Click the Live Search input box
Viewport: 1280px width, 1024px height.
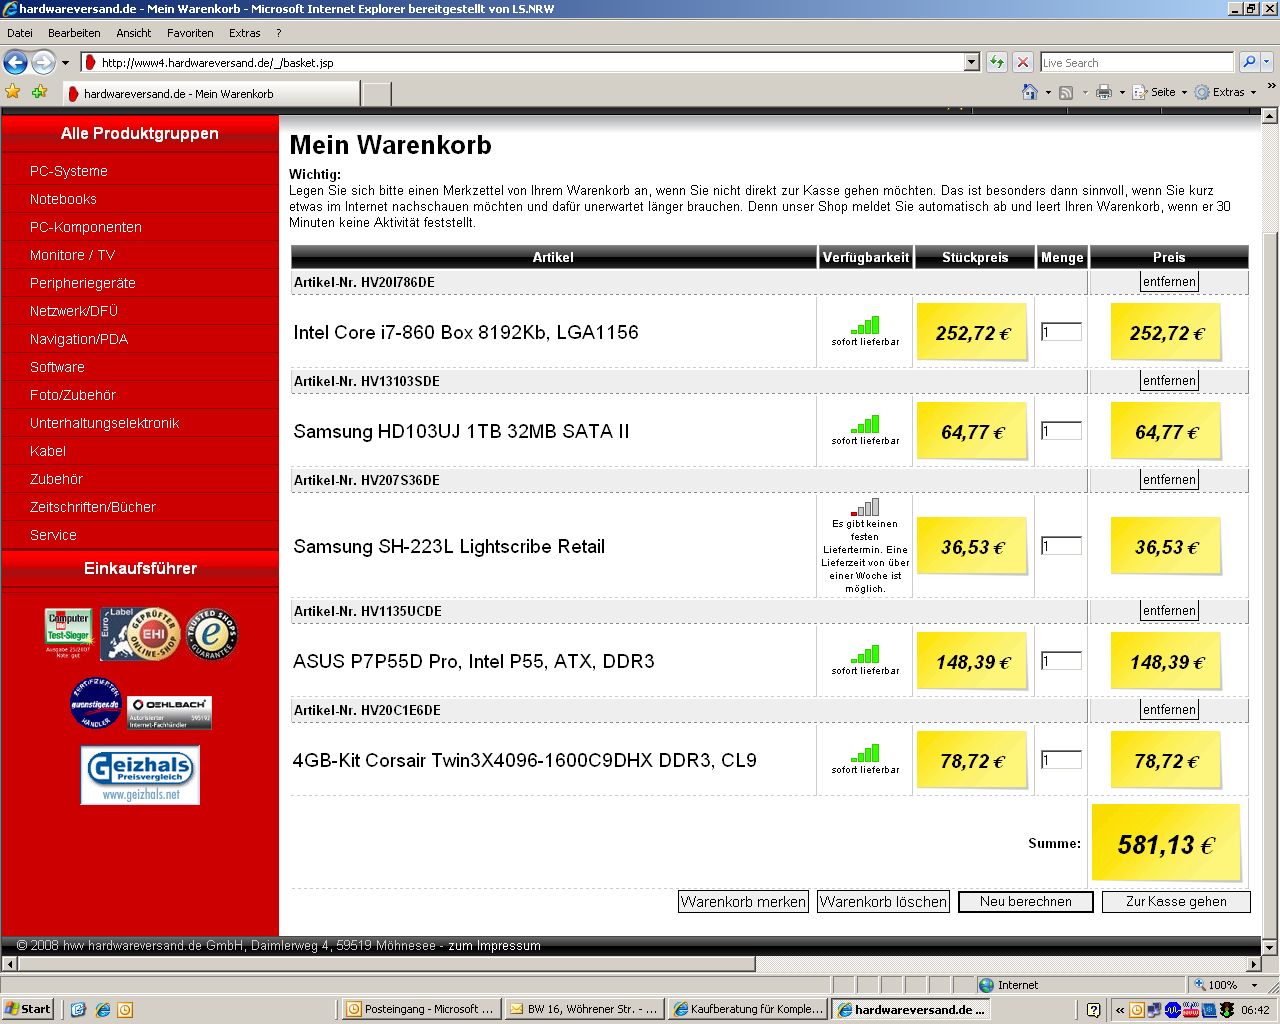tap(1137, 62)
